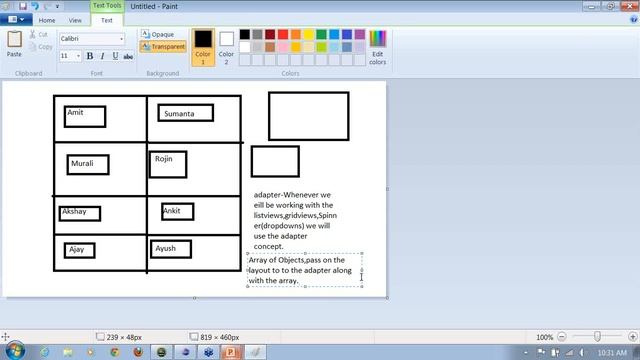Open the Edit colors dialog
The image size is (640, 360).
[x=378, y=47]
